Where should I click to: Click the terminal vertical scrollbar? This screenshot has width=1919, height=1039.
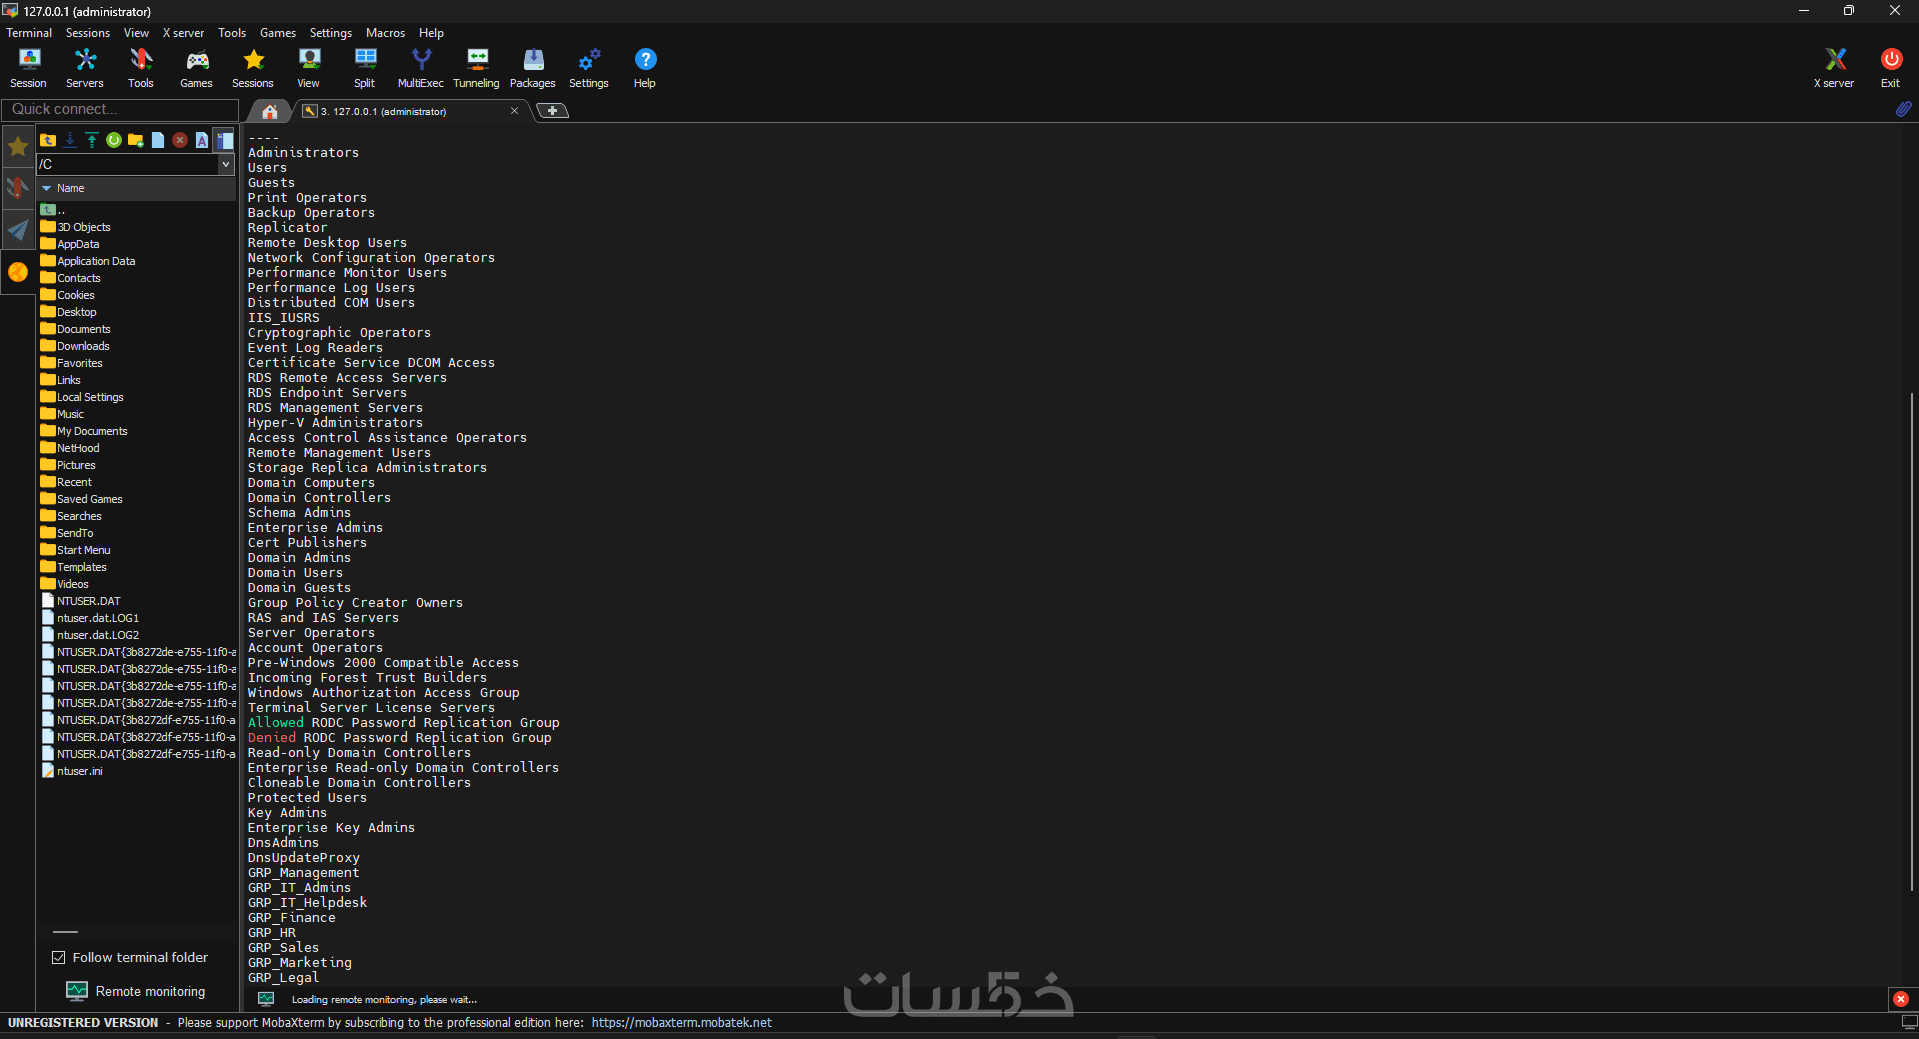click(1912, 640)
